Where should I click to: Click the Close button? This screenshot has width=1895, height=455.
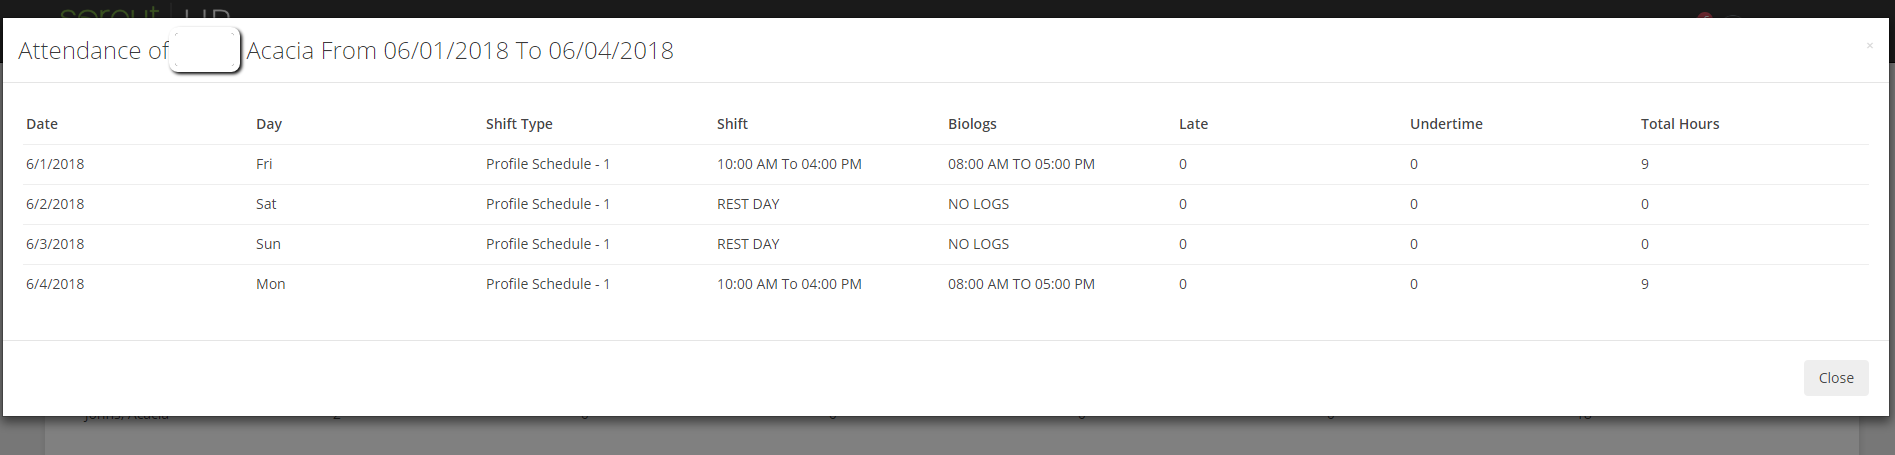[x=1835, y=378]
